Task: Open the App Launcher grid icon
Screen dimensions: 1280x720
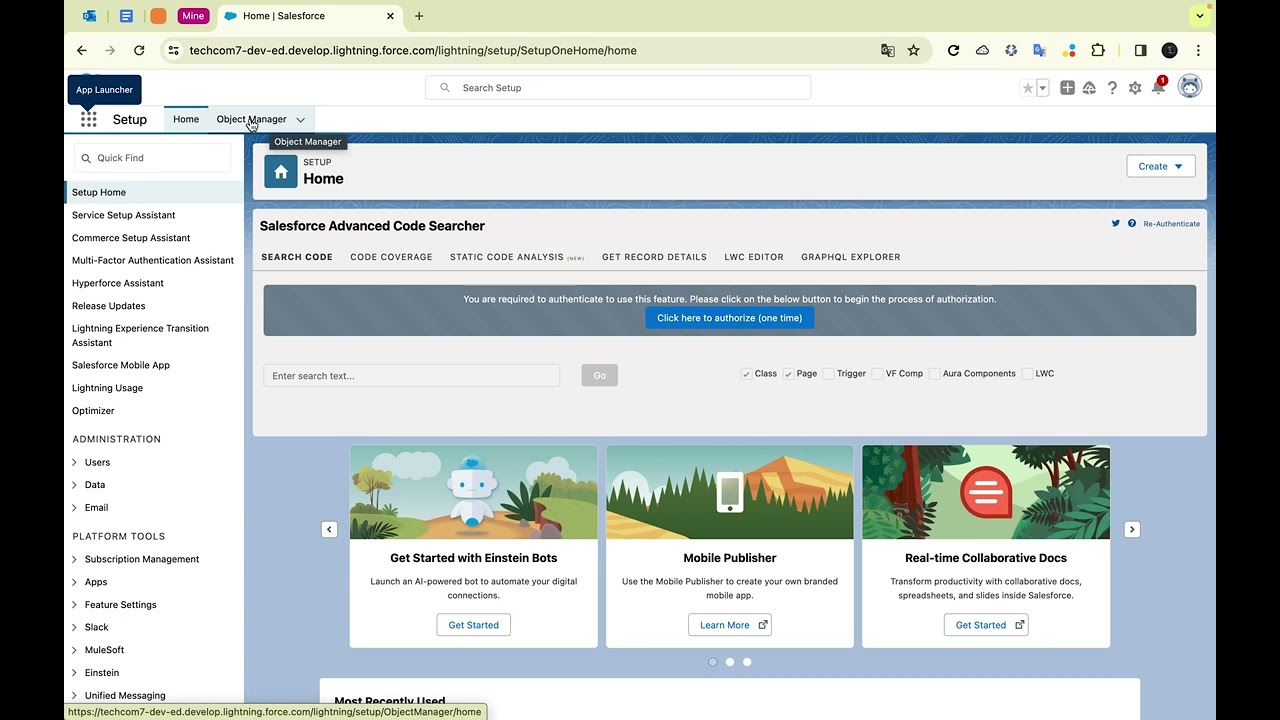Action: (89, 119)
